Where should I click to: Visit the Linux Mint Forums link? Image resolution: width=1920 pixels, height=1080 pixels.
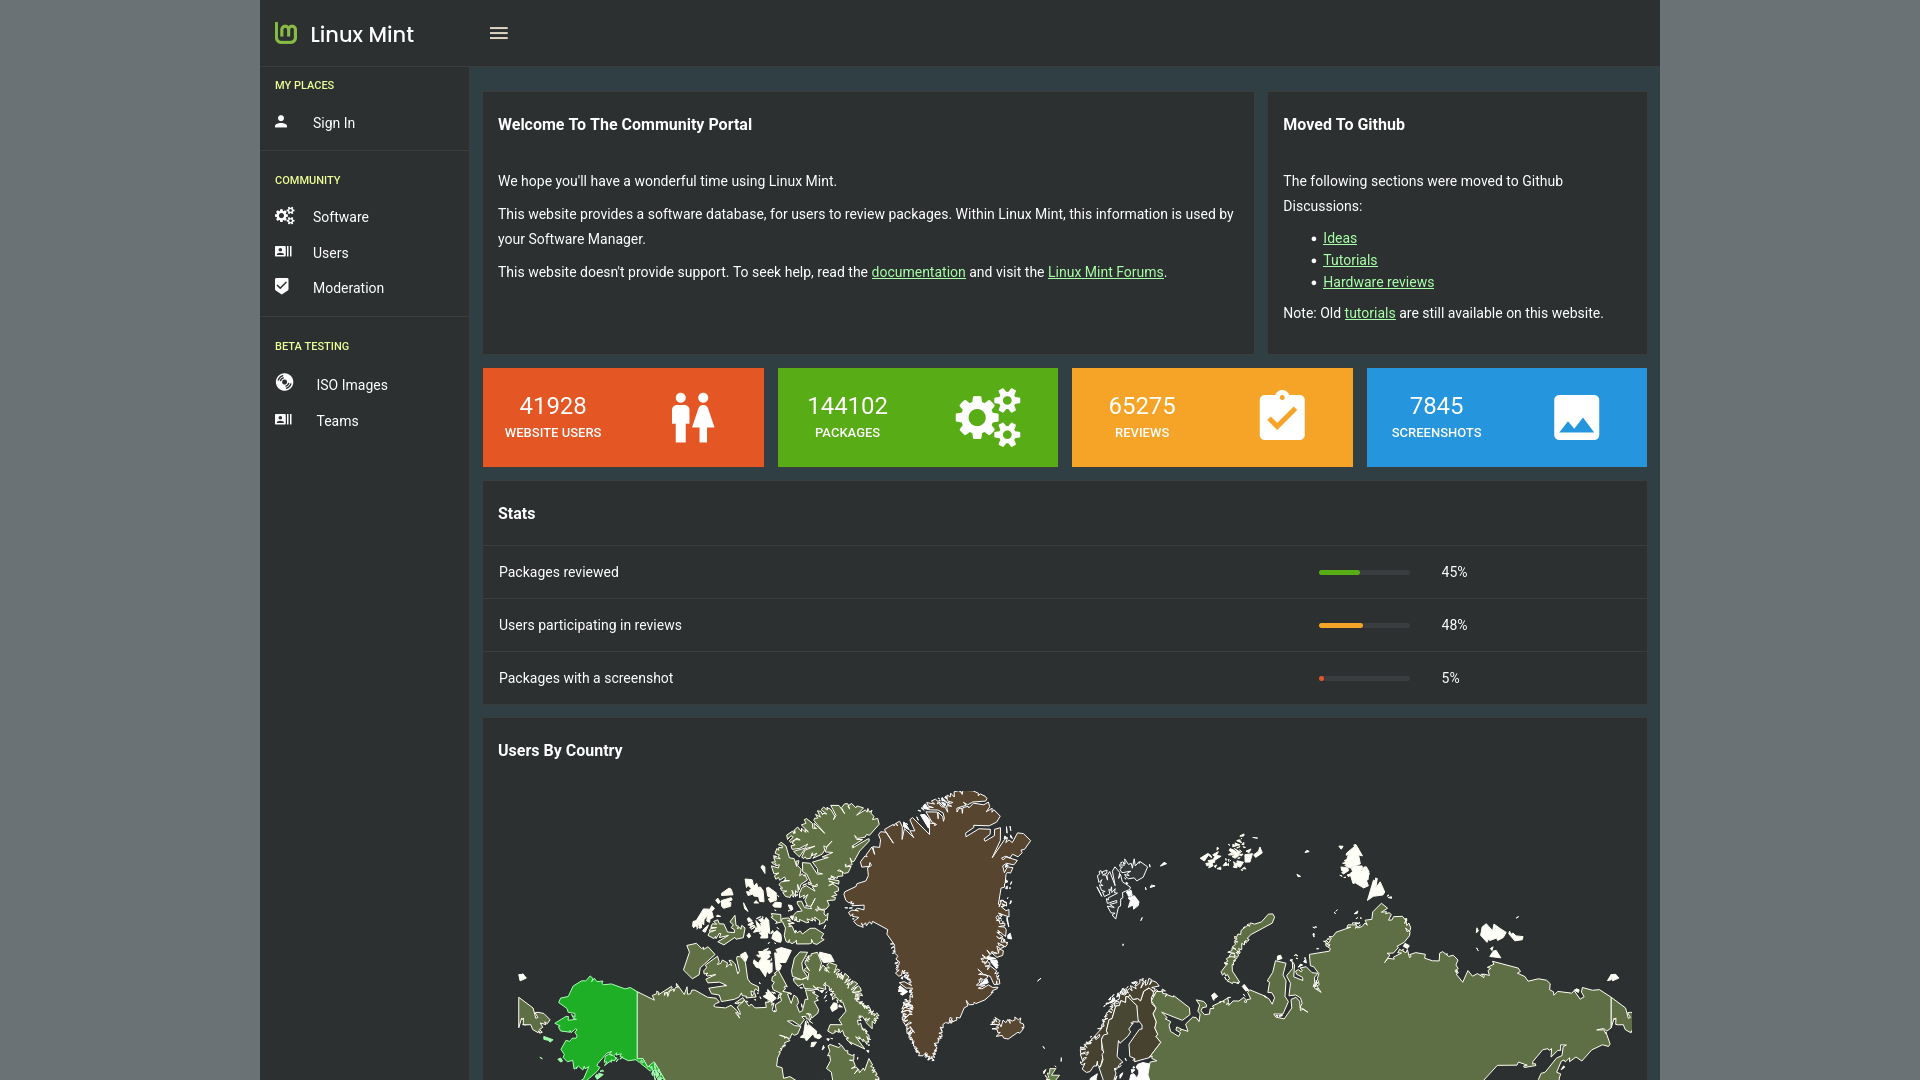(1105, 272)
